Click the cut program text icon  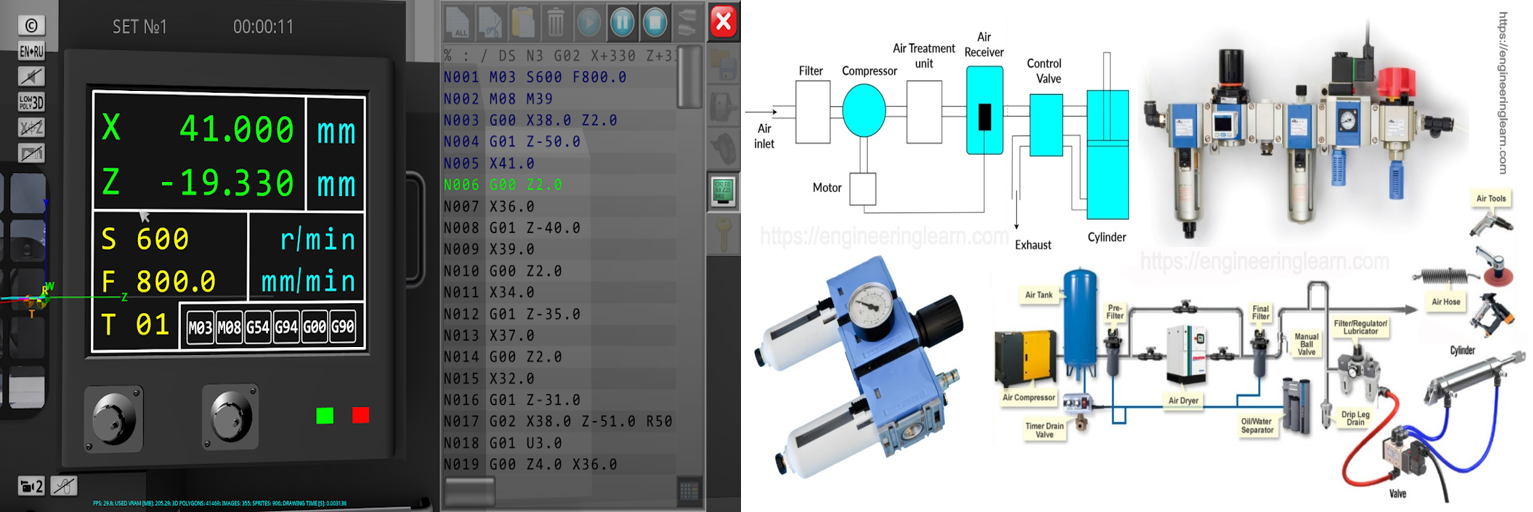490,21
